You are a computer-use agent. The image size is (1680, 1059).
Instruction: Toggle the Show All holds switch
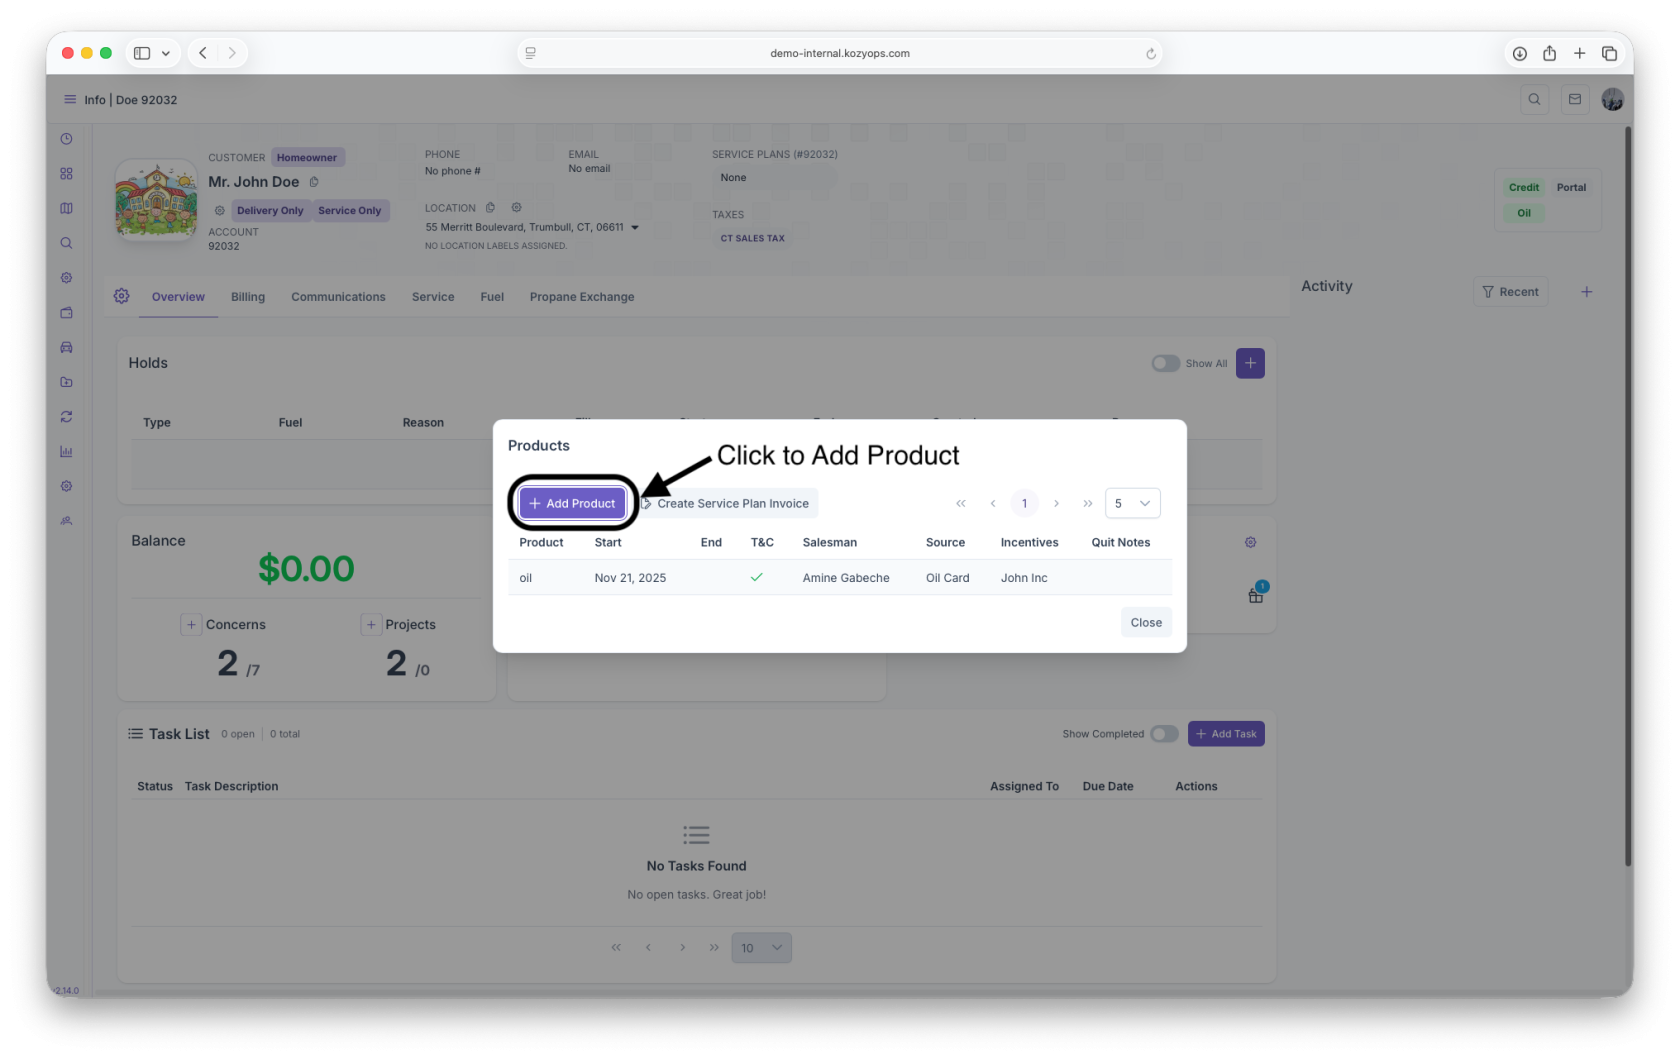(1165, 363)
